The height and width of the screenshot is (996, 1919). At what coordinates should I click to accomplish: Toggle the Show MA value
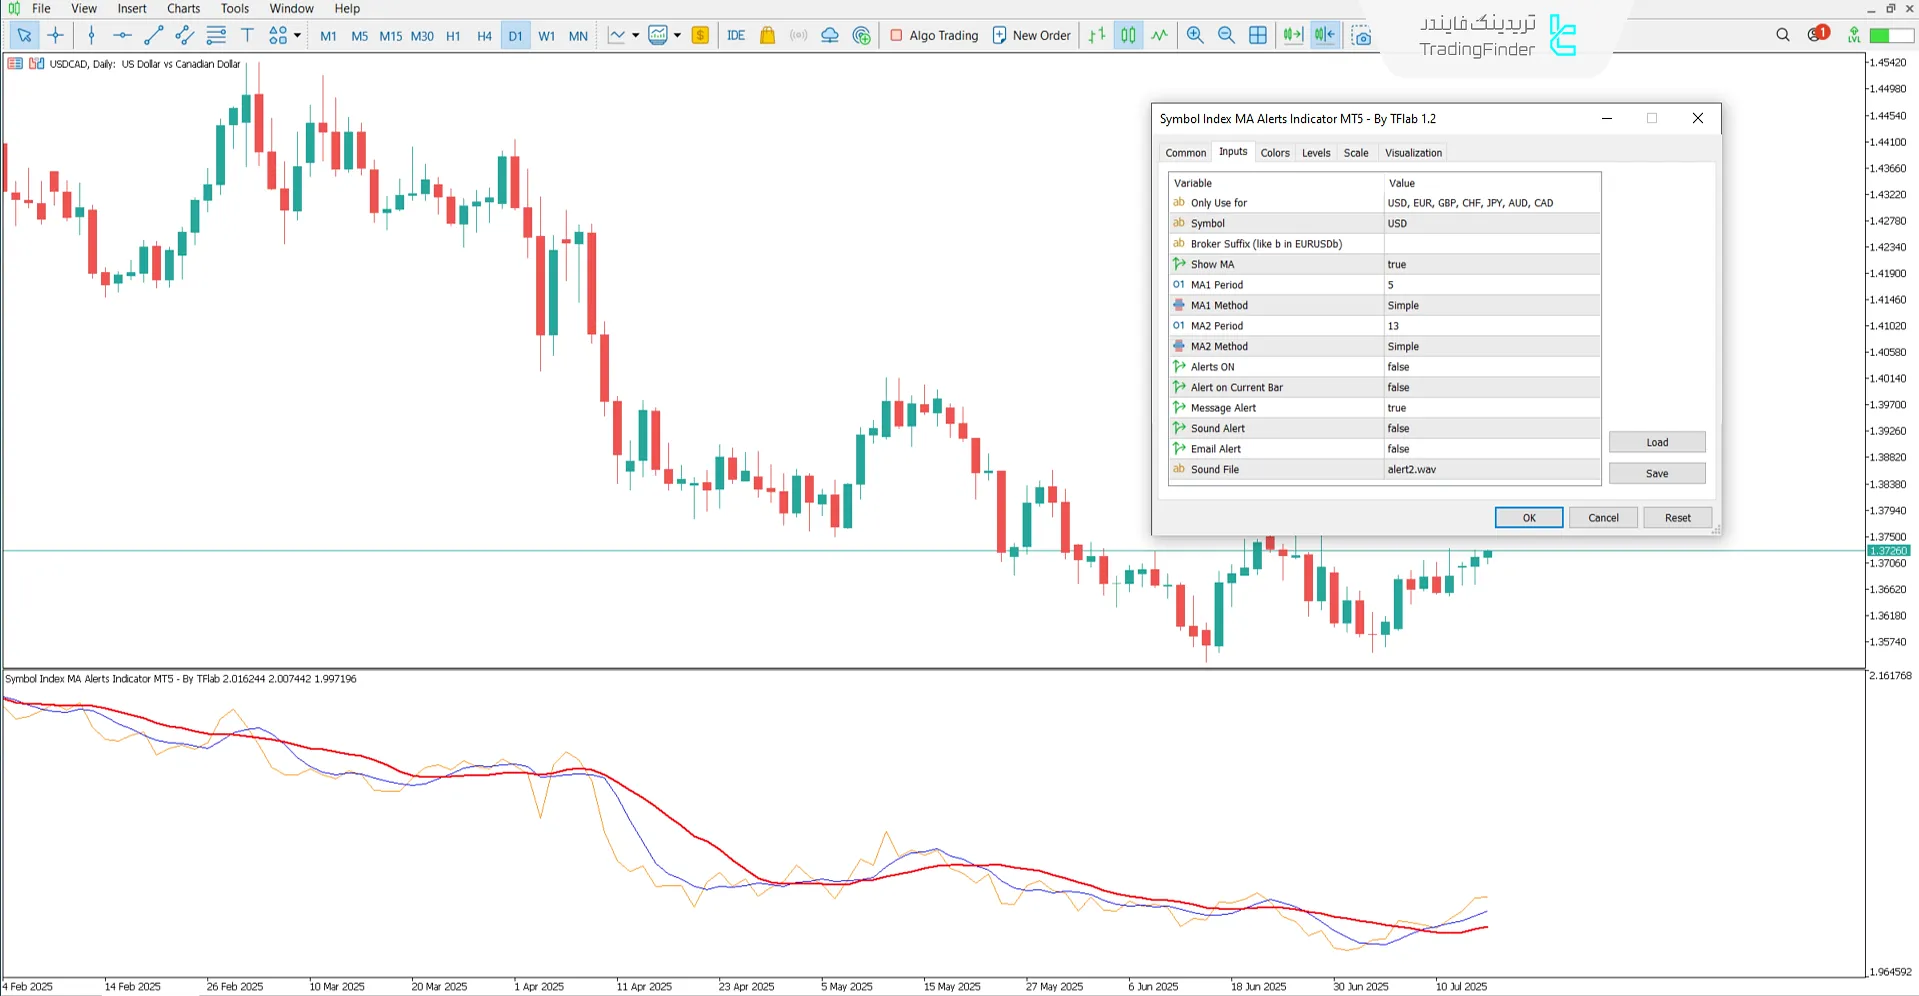(x=1490, y=265)
